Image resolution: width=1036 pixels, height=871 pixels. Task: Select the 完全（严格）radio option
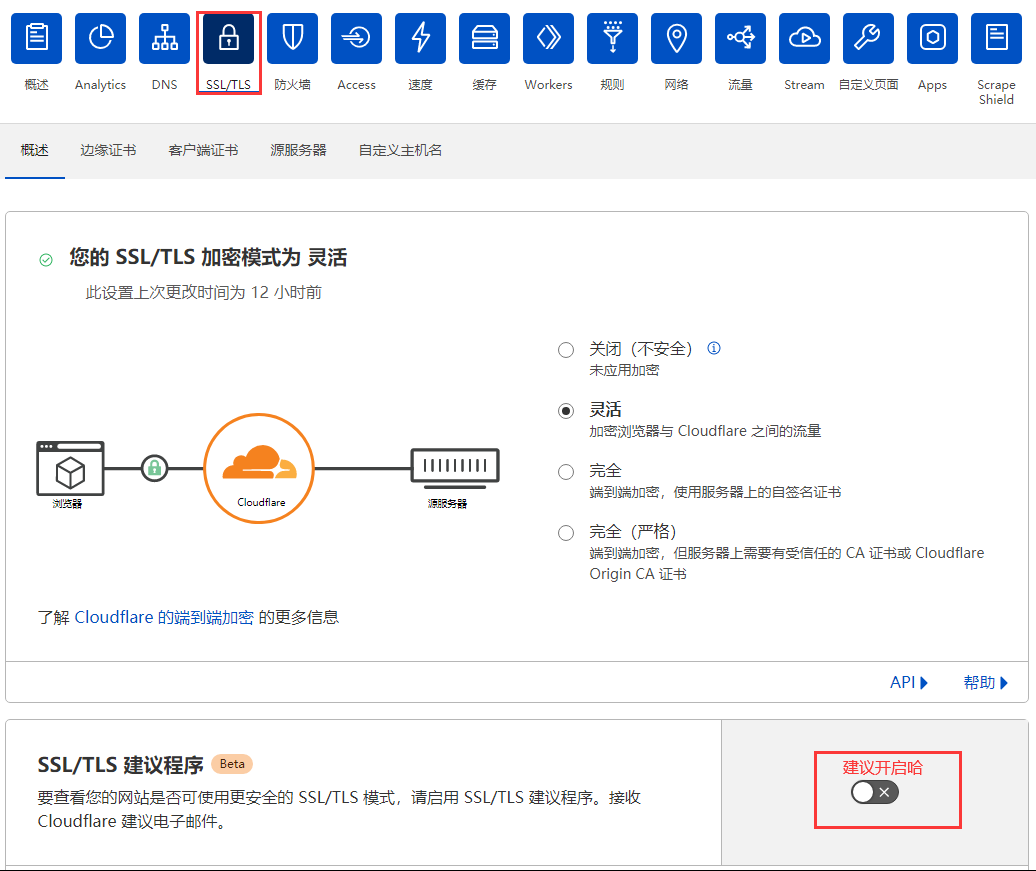(566, 532)
